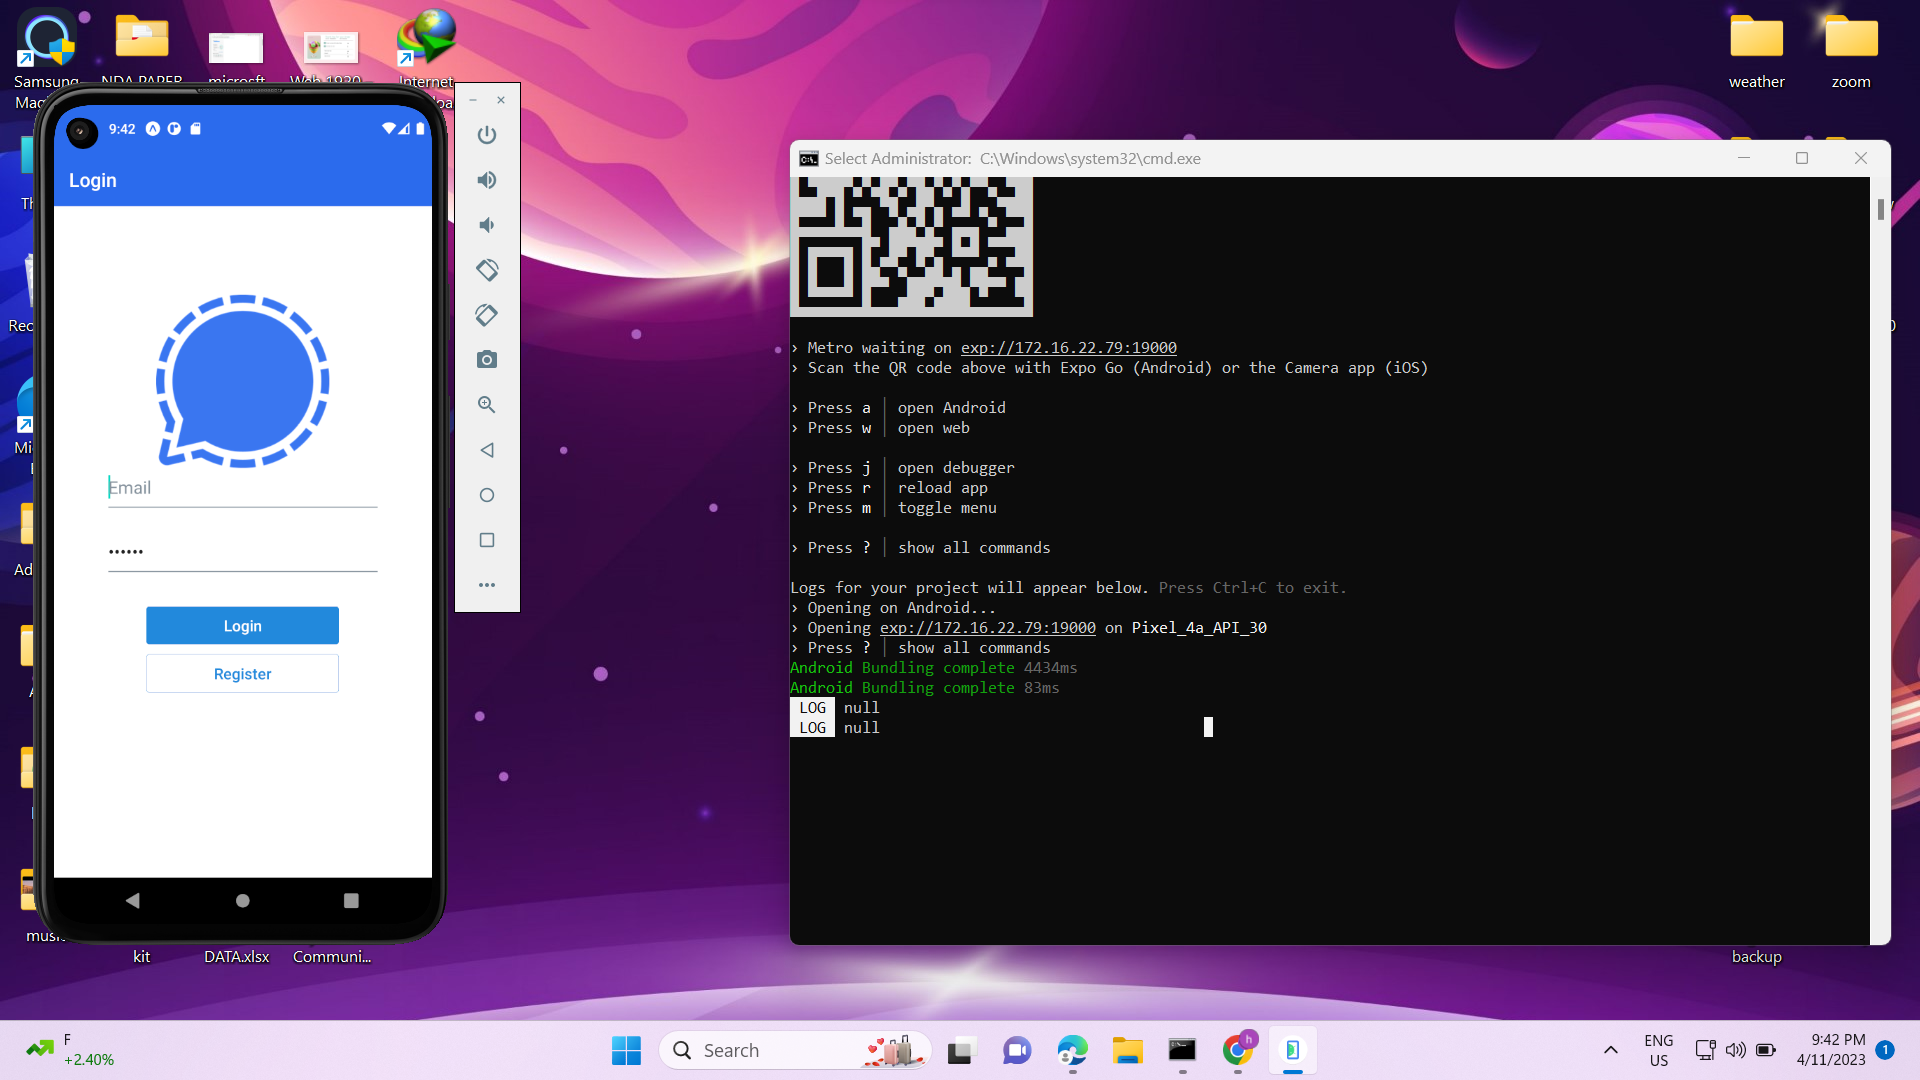
Task: Activate the emulator zoom tool
Action: (487, 405)
